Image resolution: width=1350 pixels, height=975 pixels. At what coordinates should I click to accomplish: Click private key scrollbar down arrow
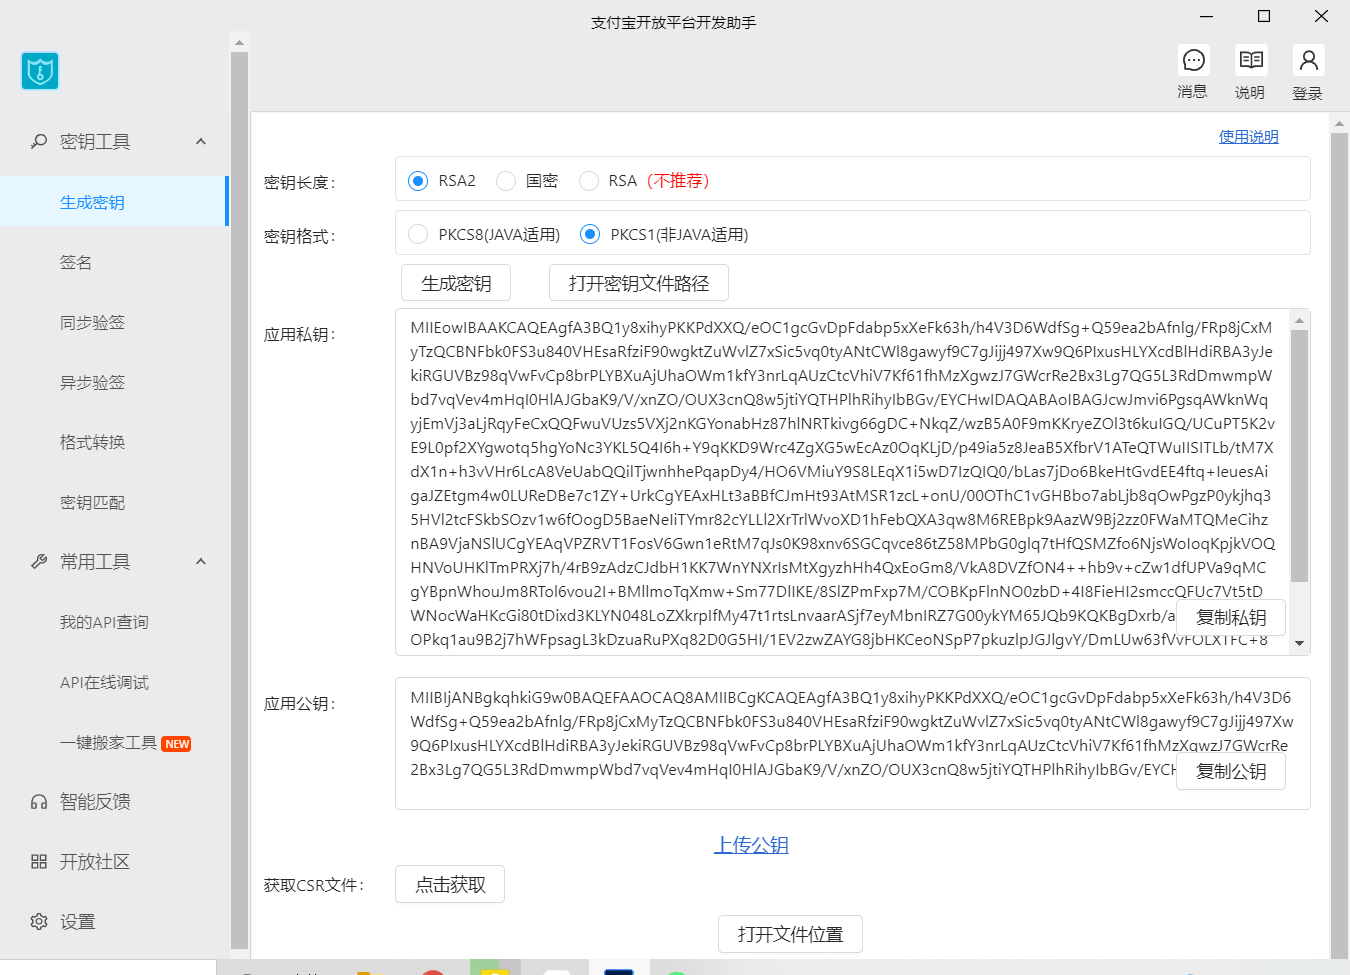point(1300,643)
